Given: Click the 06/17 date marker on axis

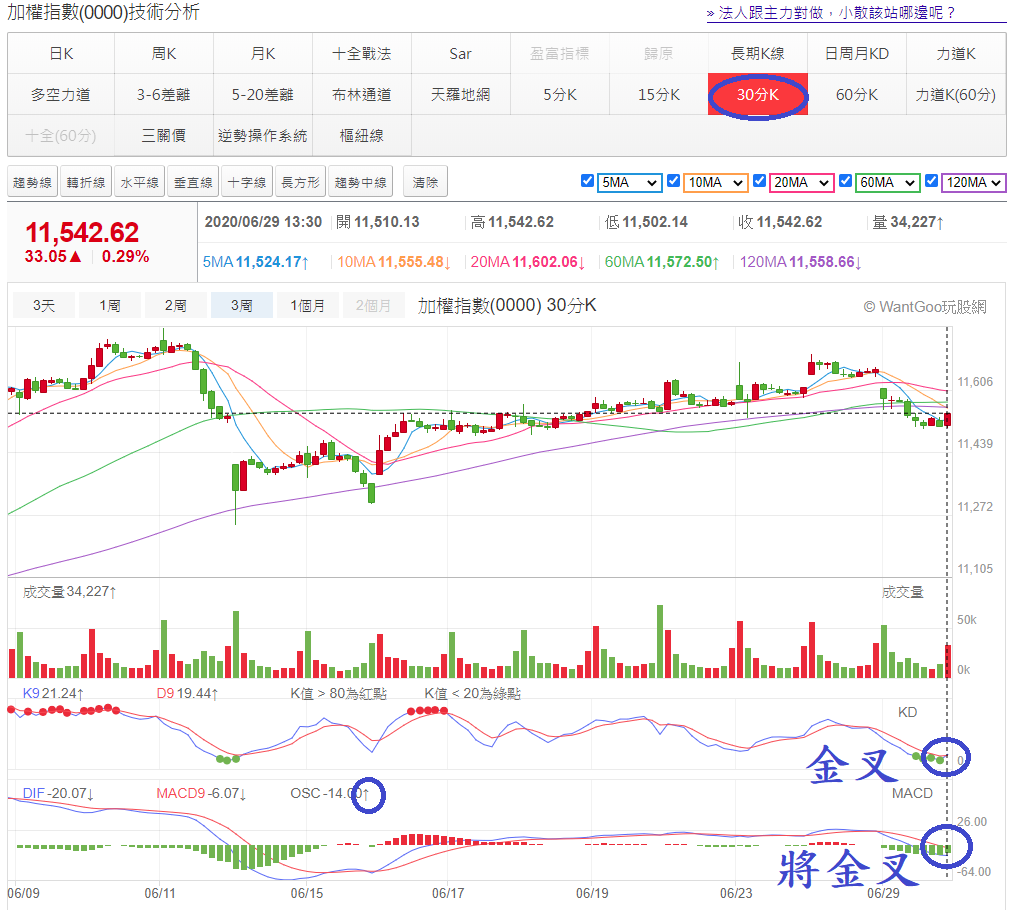Looking at the screenshot, I should [x=448, y=893].
